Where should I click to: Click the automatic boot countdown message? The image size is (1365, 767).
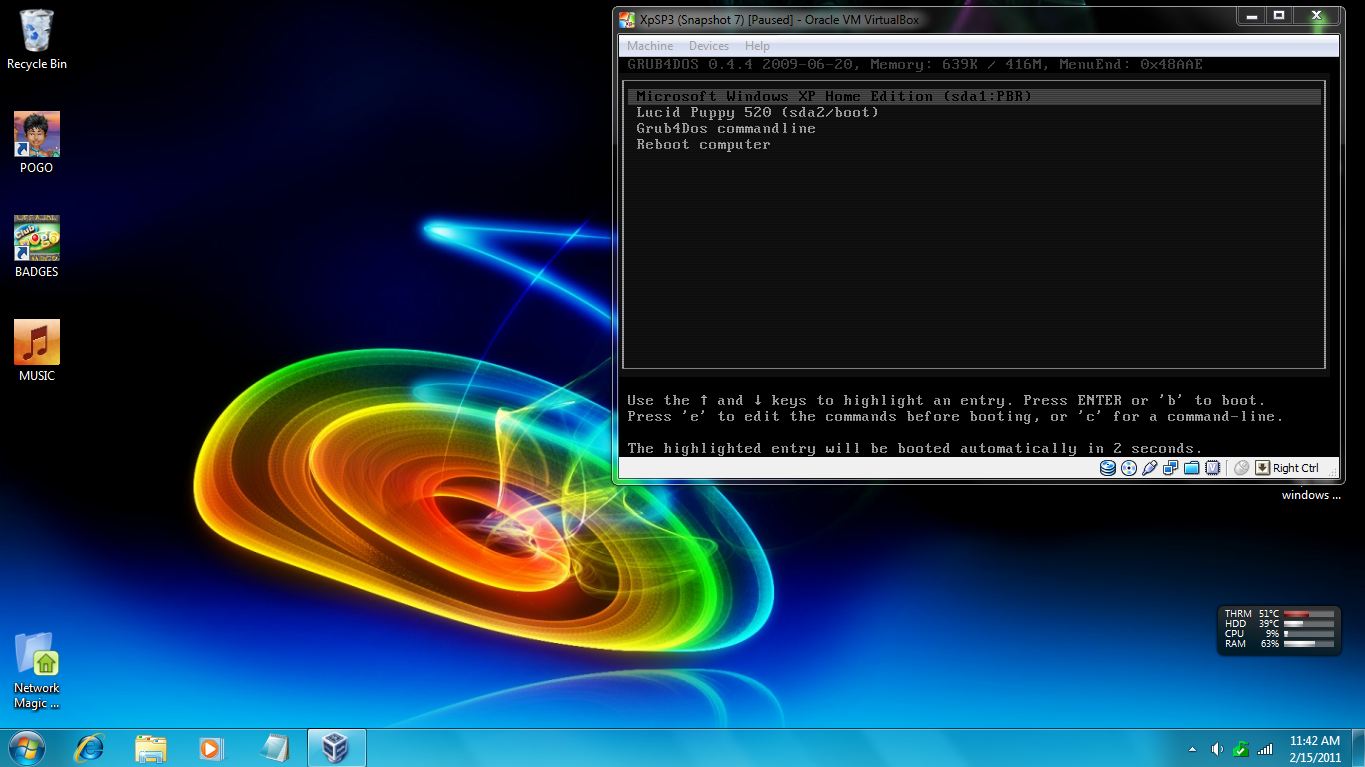[915, 448]
